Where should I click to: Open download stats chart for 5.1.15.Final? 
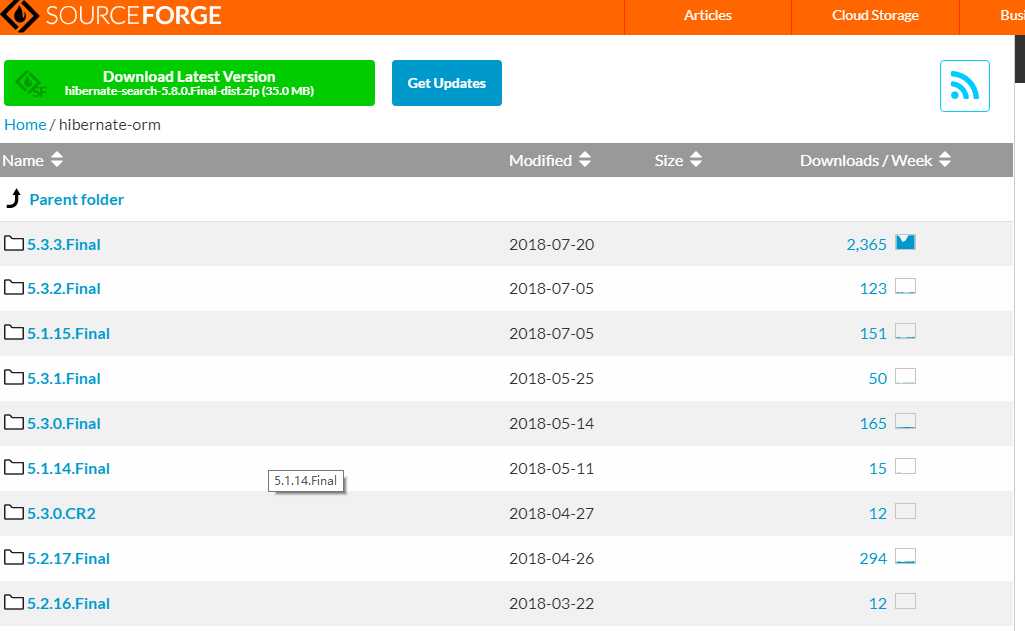[905, 332]
